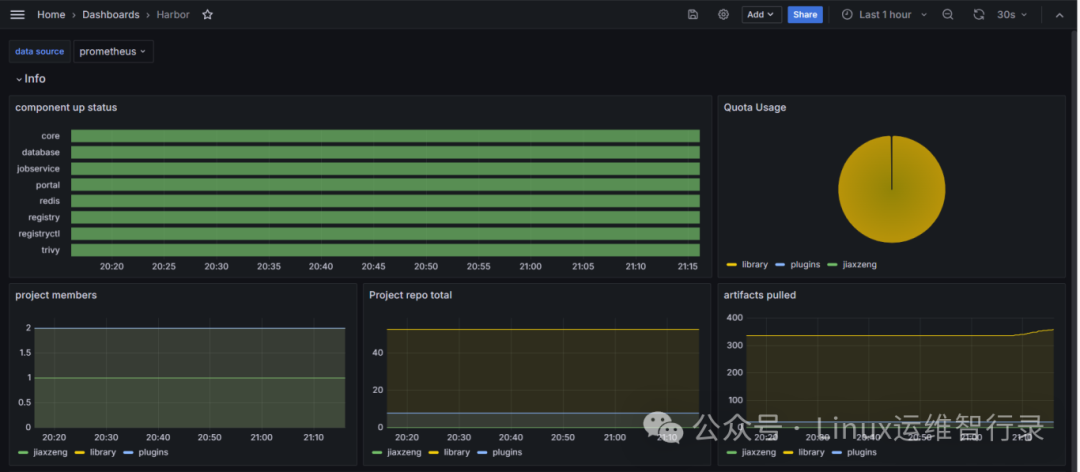Refresh the dashboard now
This screenshot has width=1080, height=472.
979,15
